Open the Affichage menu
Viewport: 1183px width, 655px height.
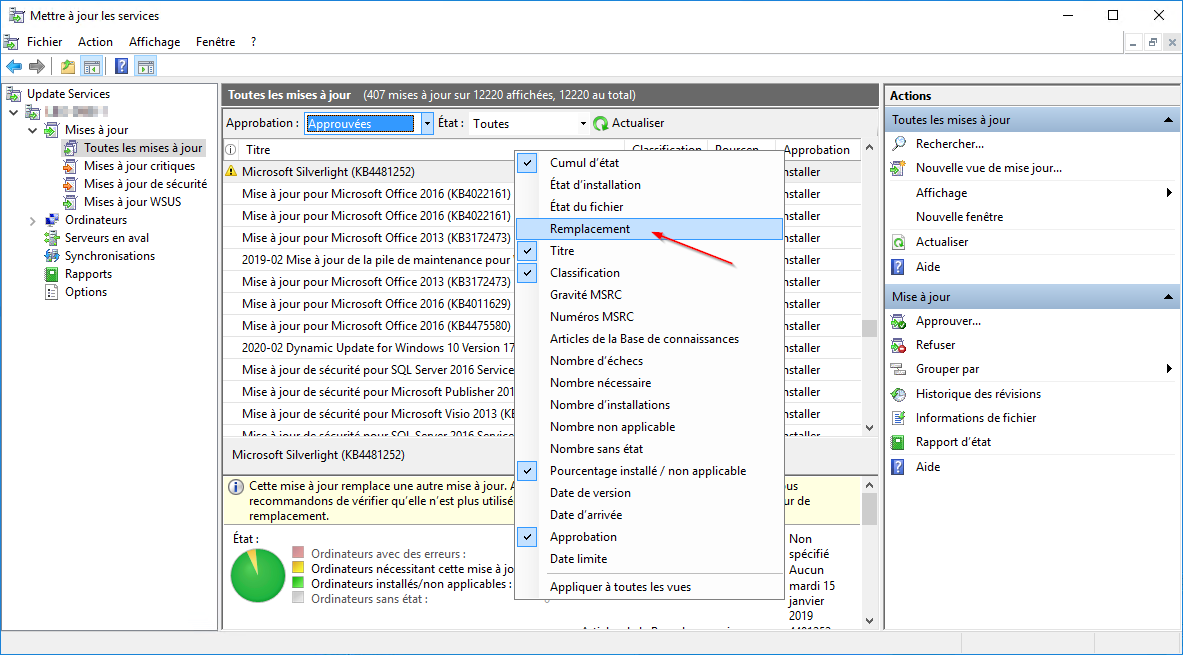(154, 42)
